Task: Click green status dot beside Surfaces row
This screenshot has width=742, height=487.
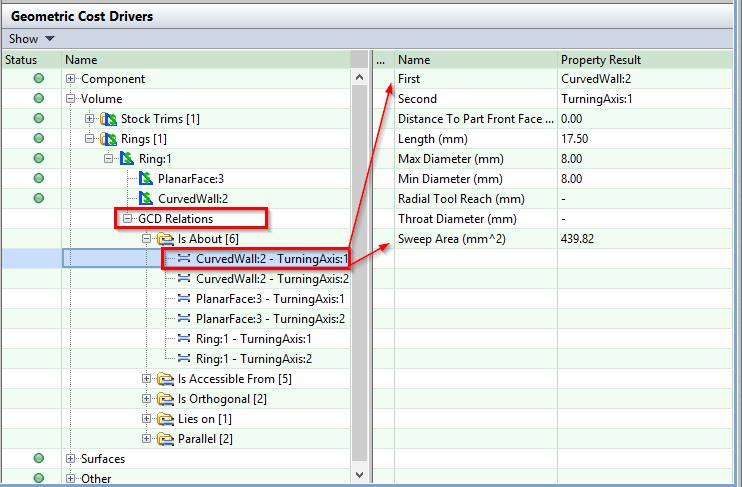Action: (x=39, y=459)
